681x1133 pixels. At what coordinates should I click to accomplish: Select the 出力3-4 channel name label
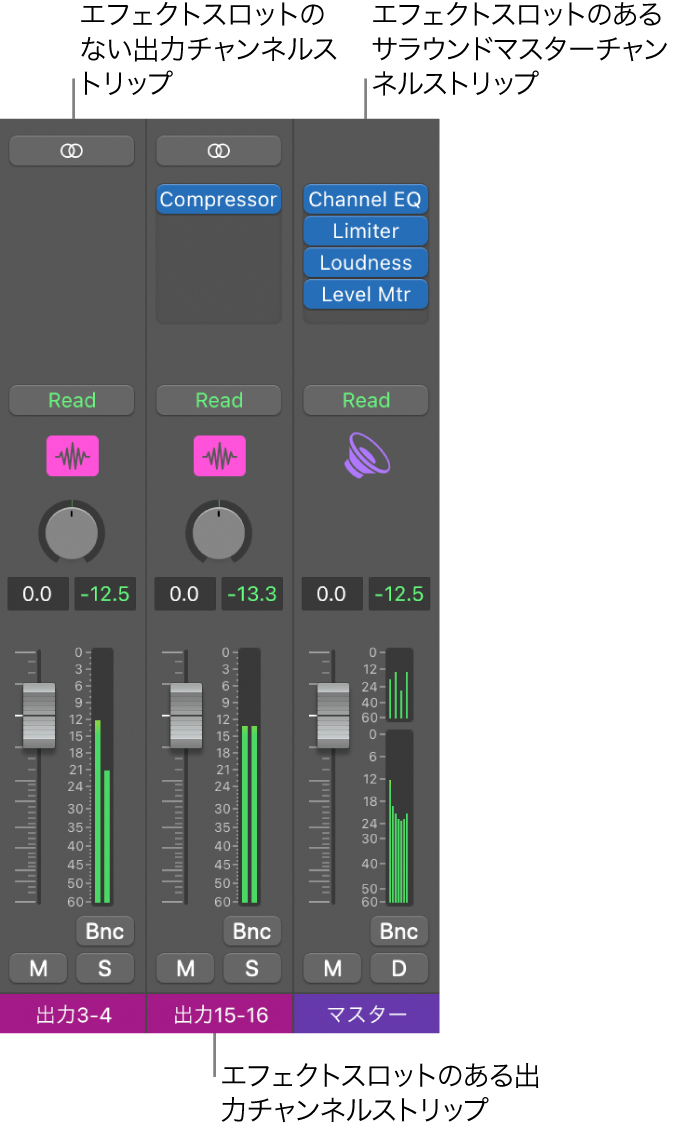(73, 1014)
